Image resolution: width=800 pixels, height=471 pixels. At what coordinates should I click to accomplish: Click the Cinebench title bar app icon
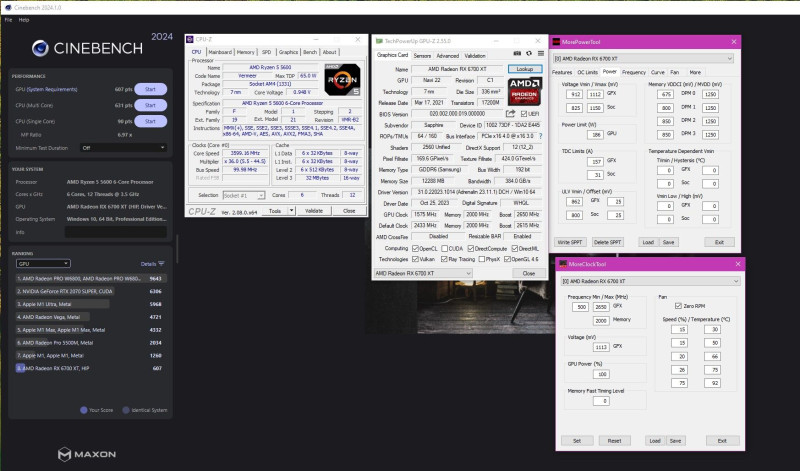[8, 8]
